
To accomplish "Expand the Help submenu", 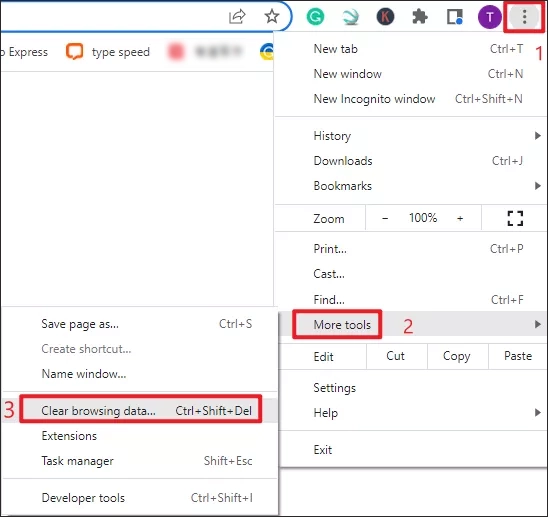I will 412,413.
